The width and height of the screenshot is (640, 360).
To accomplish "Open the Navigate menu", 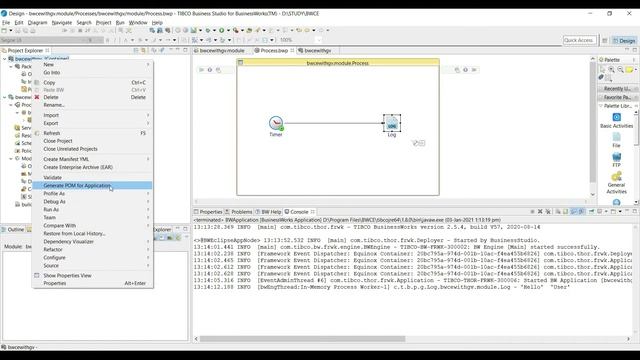I will pos(62,22).
